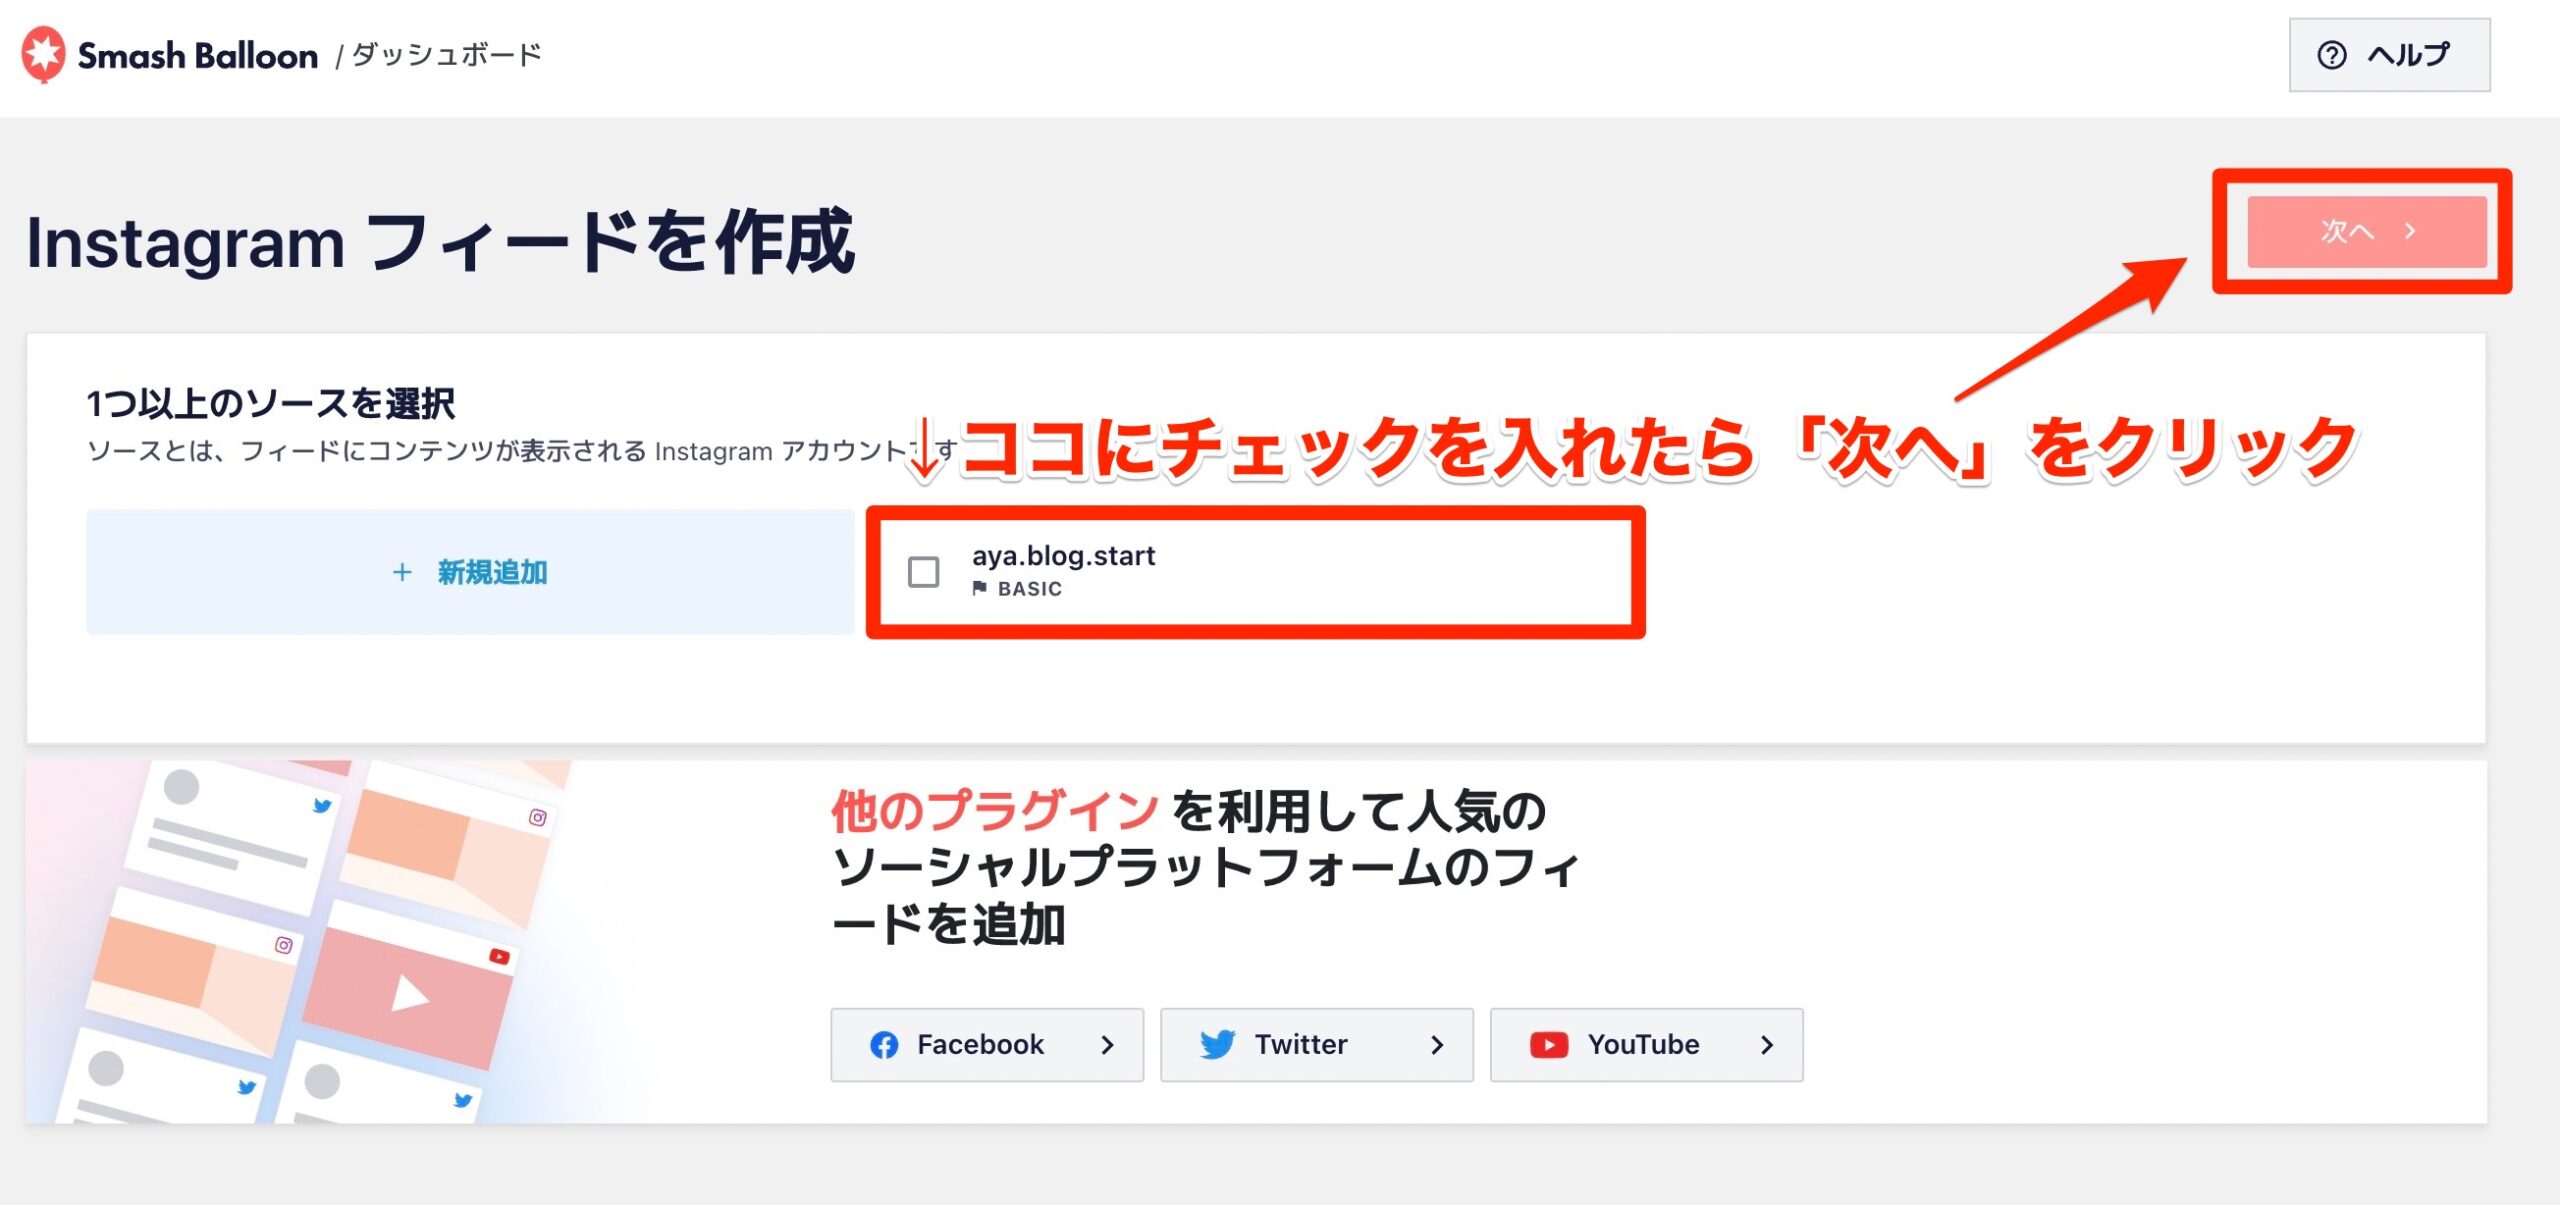
Task: Click the ダッシュボード breadcrumb text
Action: coord(446,54)
